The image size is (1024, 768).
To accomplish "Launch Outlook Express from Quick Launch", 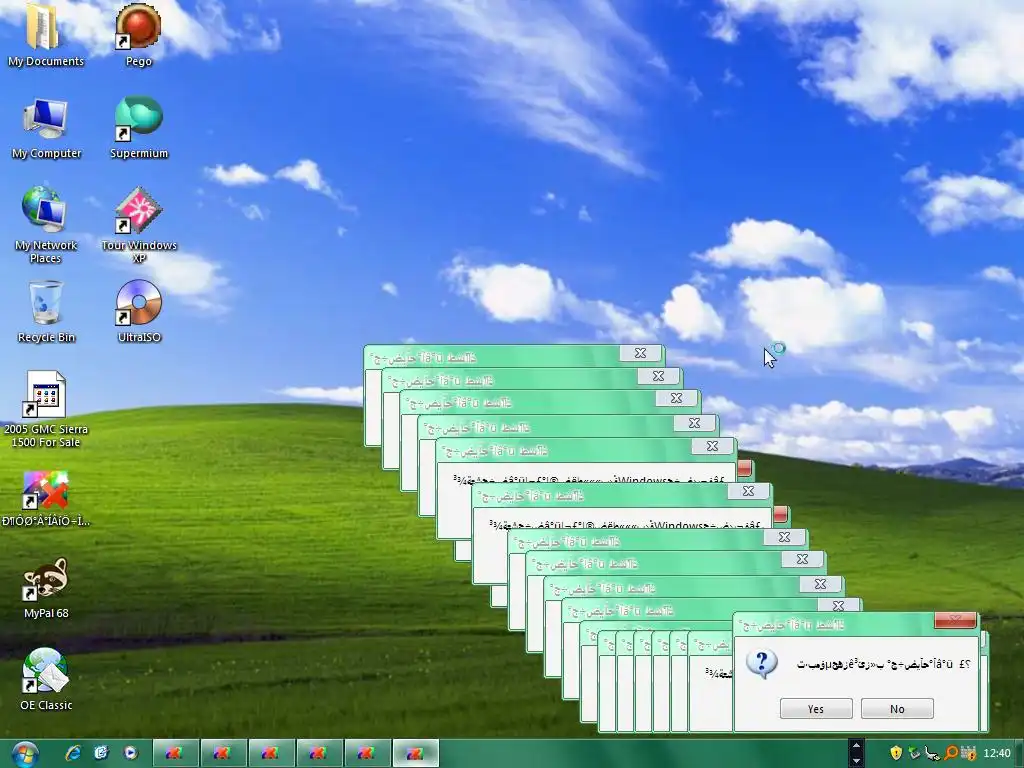I will pos(101,753).
